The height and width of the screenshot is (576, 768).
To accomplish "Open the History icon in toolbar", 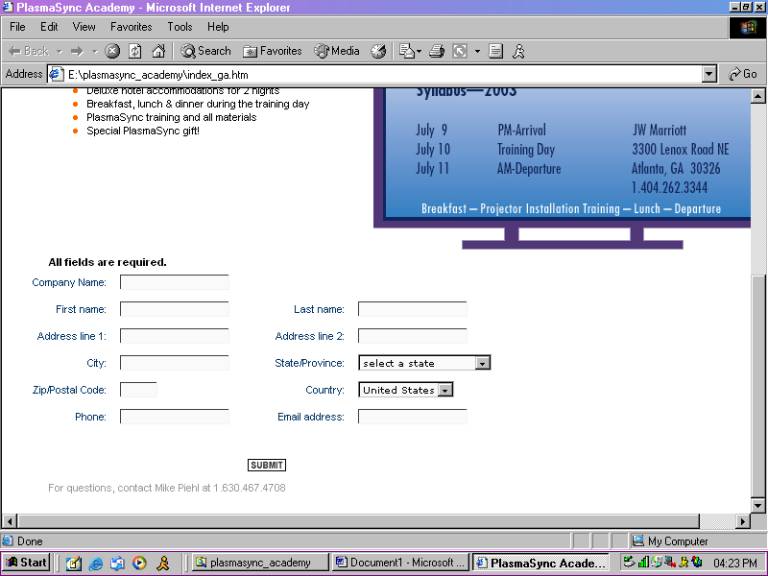I will 378,51.
